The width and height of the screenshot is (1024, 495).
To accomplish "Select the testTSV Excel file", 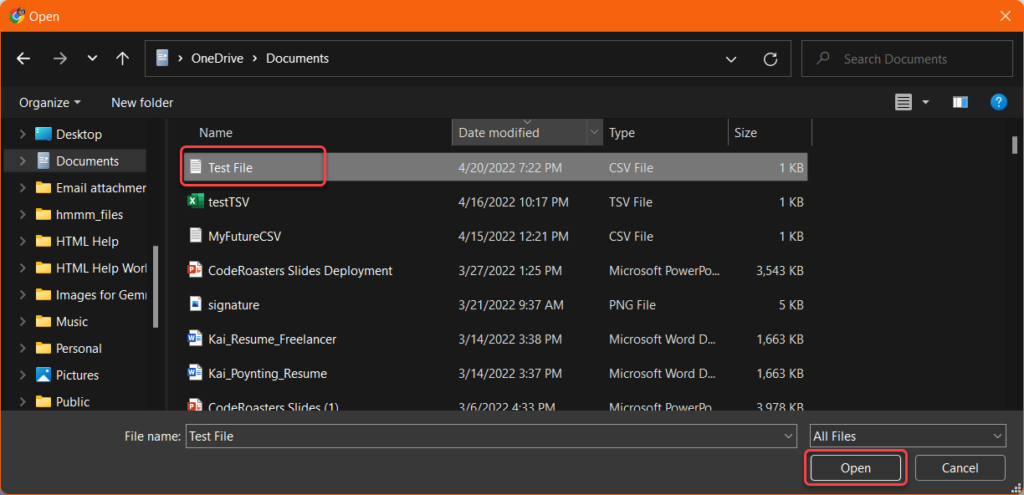I will coord(229,202).
